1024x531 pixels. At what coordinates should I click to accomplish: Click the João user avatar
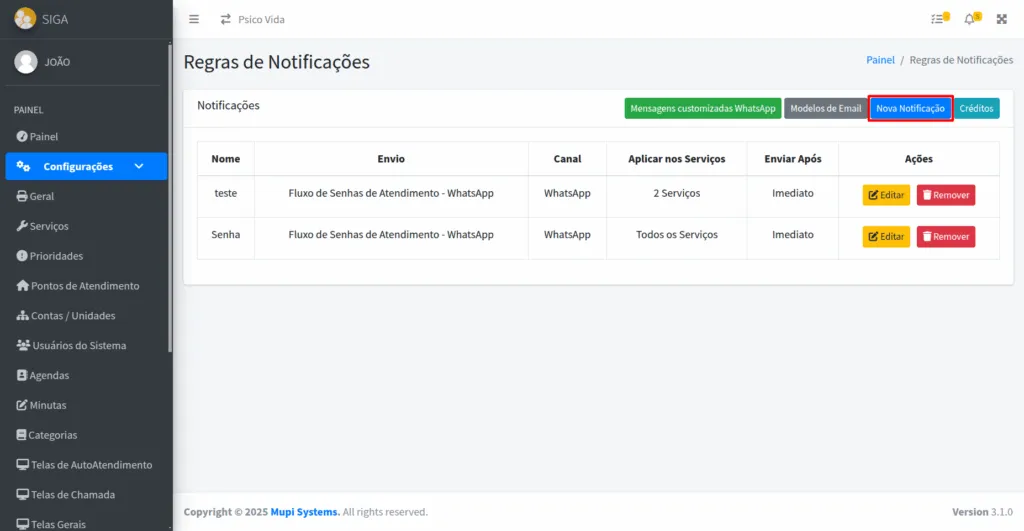click(26, 62)
